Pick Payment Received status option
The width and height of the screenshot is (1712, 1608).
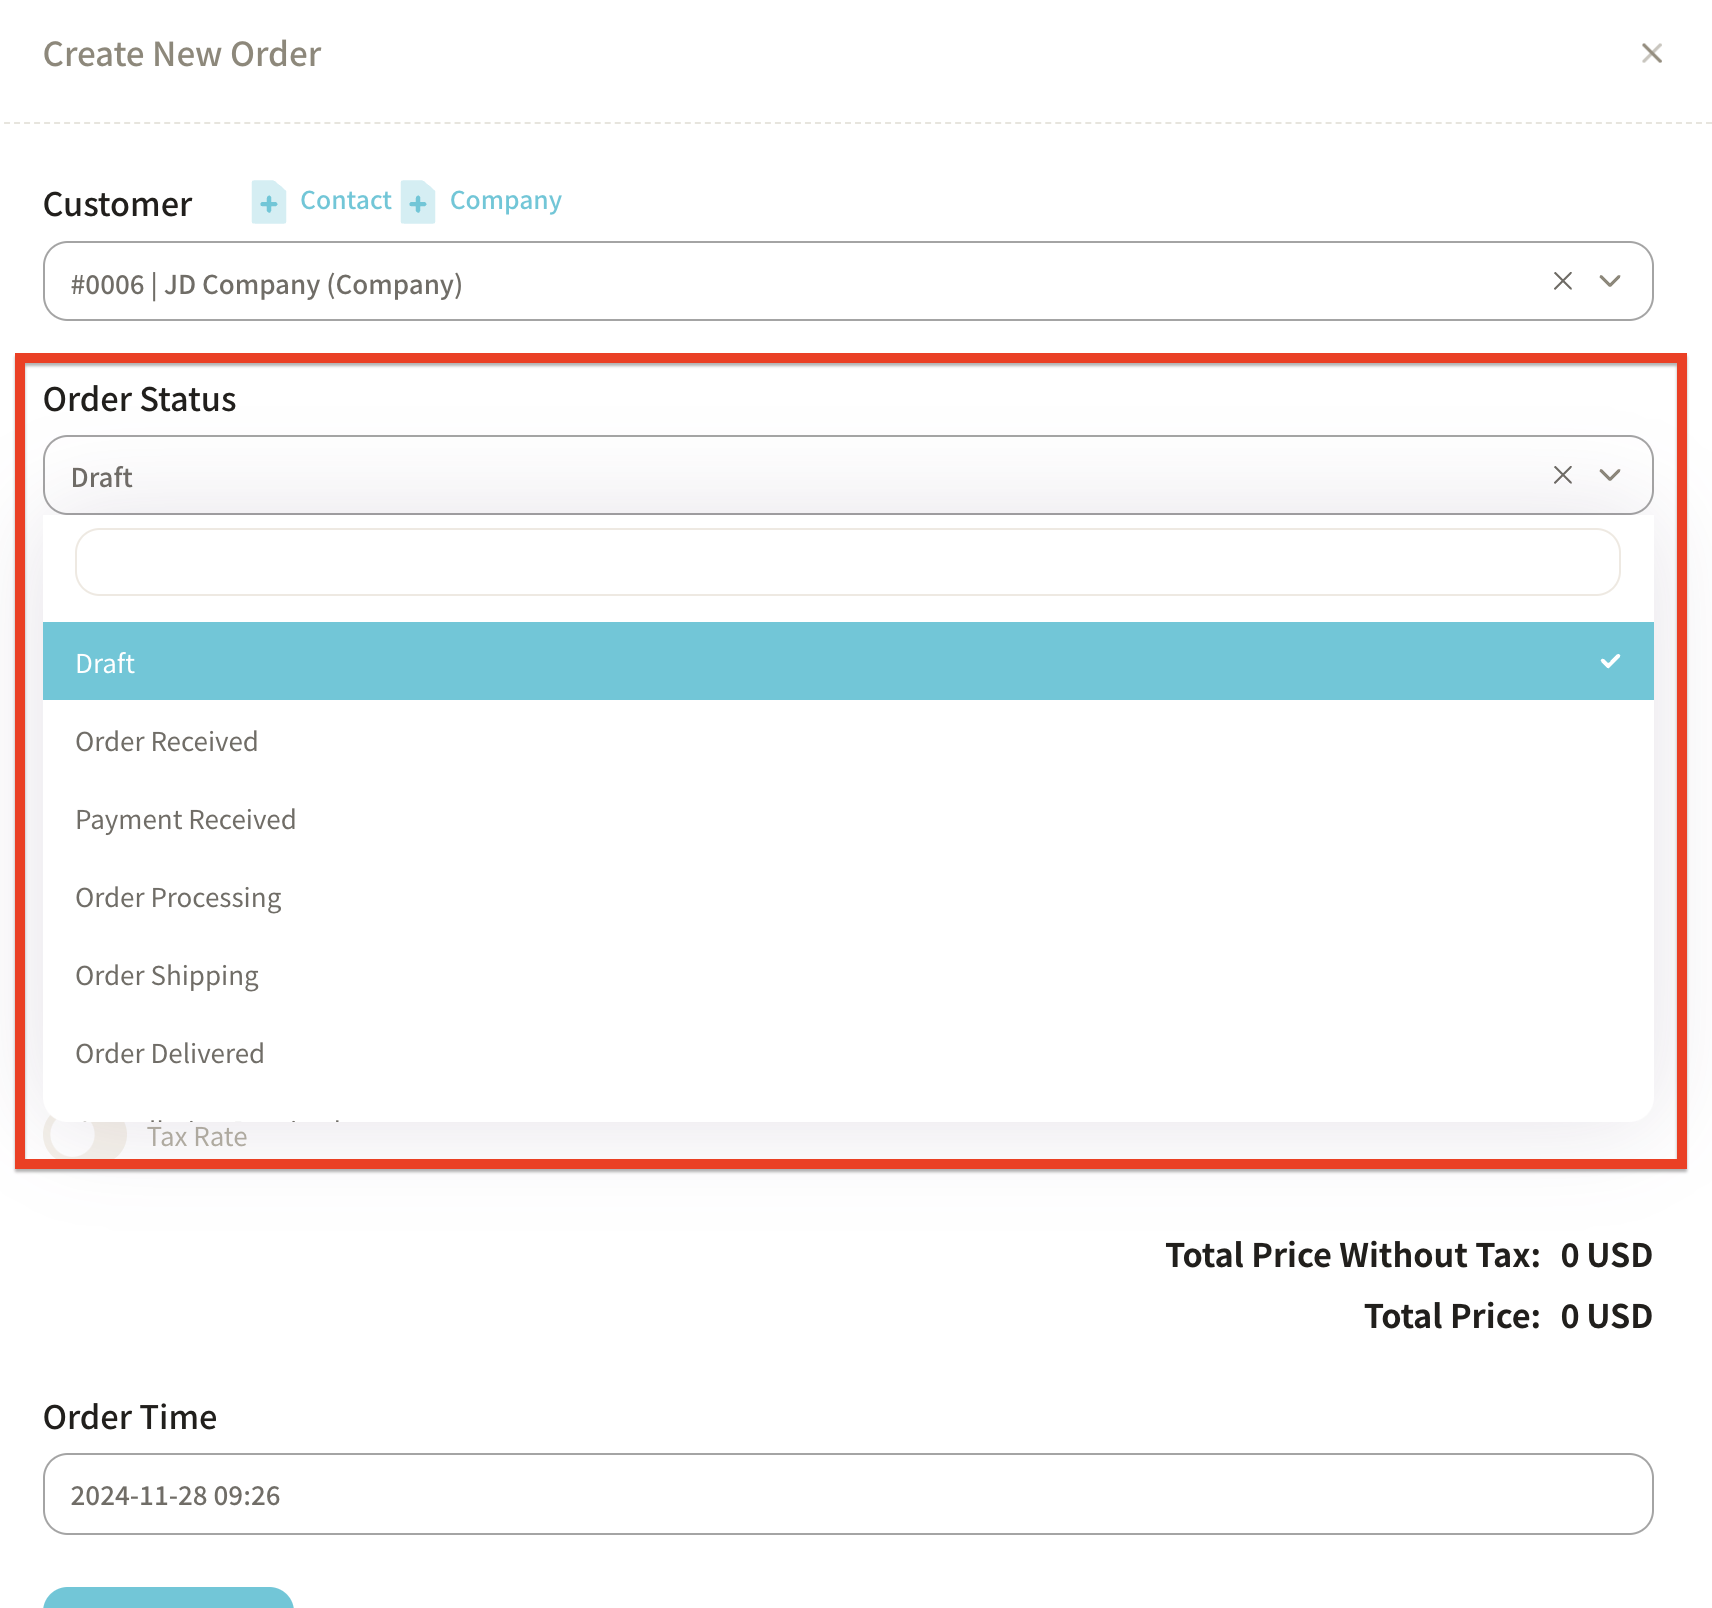(186, 819)
